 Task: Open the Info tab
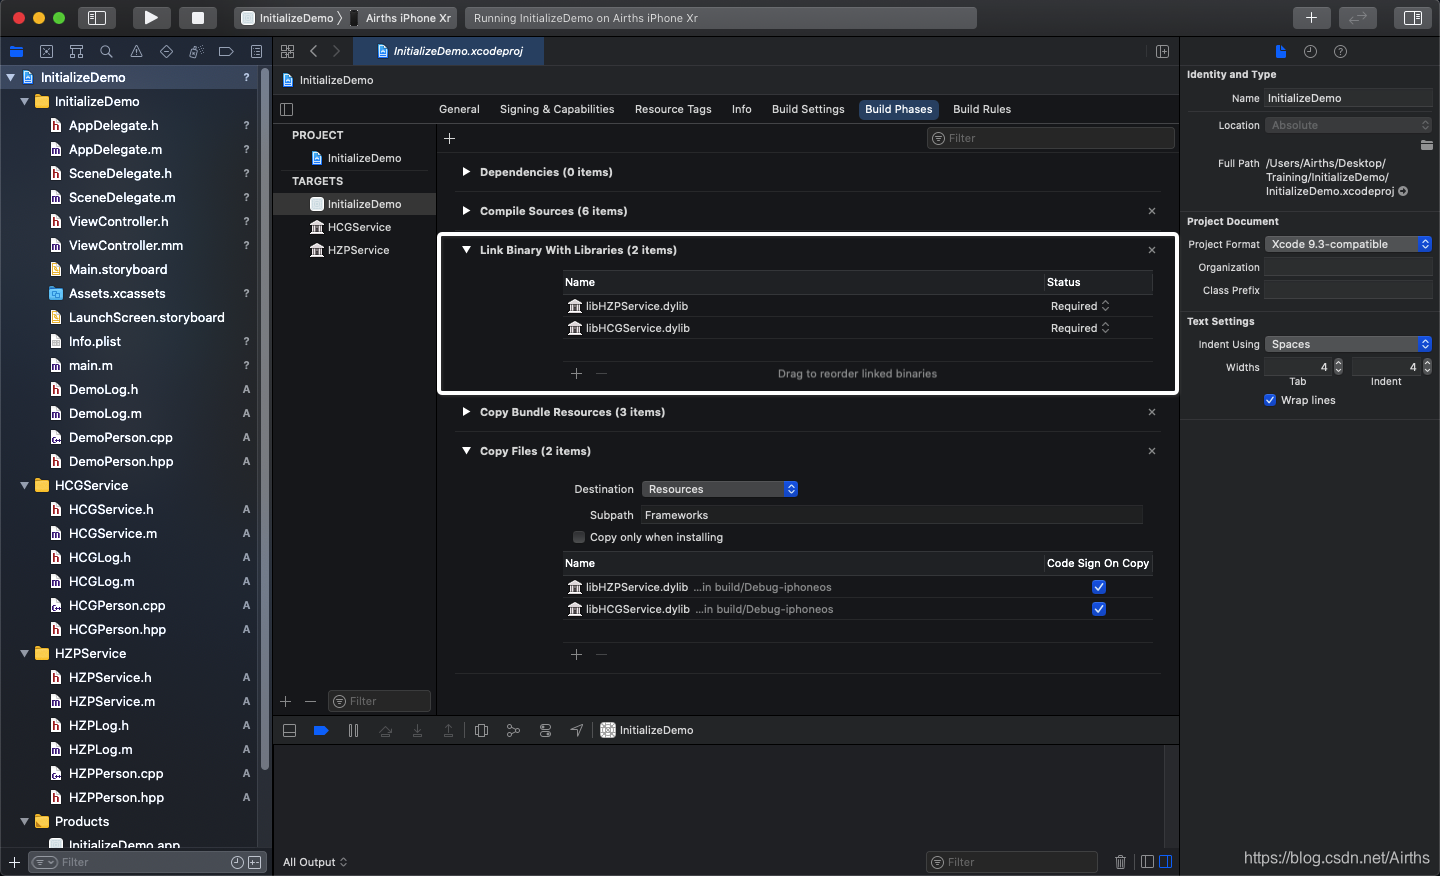[x=741, y=109]
